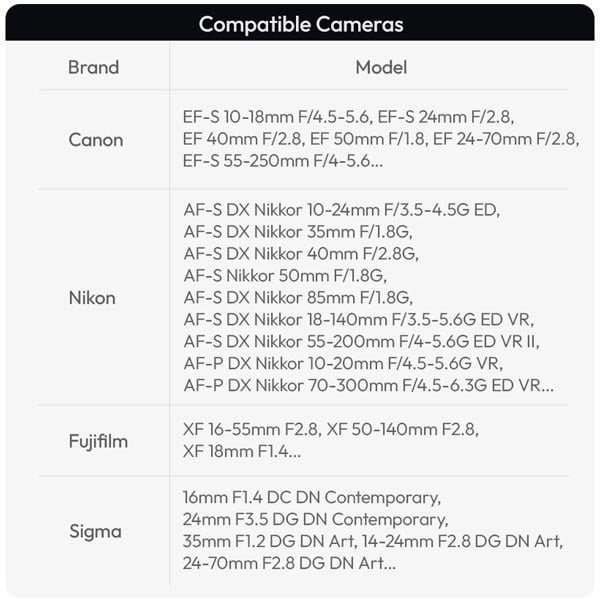600x600 pixels.
Task: Click the Canon brand cell
Action: [x=96, y=139]
